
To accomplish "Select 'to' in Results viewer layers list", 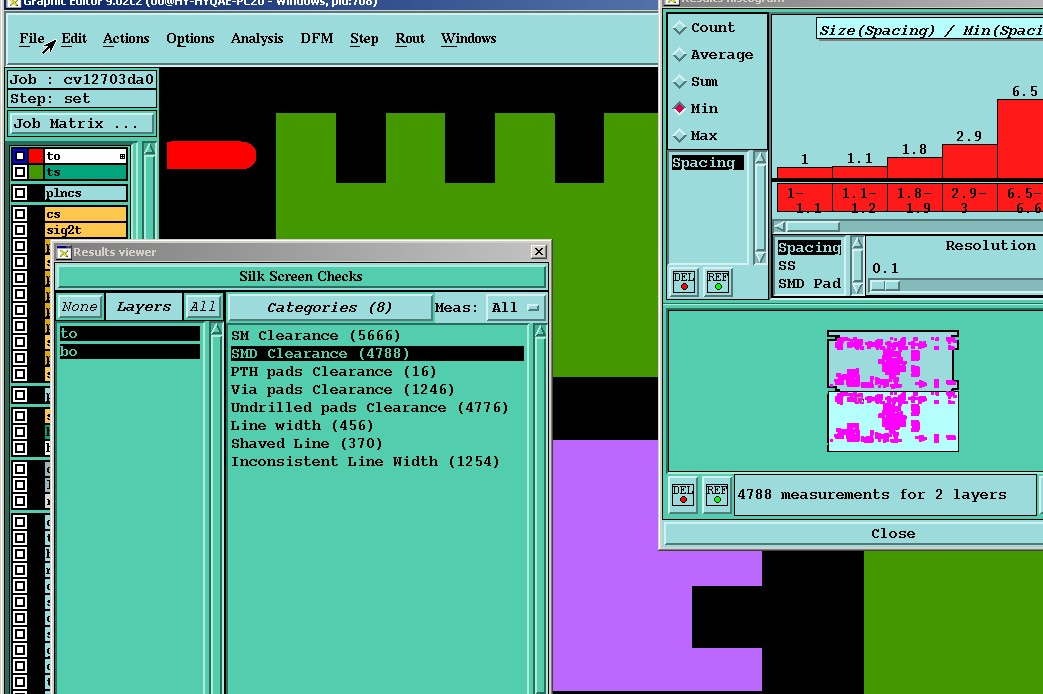I will pyautogui.click(x=130, y=333).
